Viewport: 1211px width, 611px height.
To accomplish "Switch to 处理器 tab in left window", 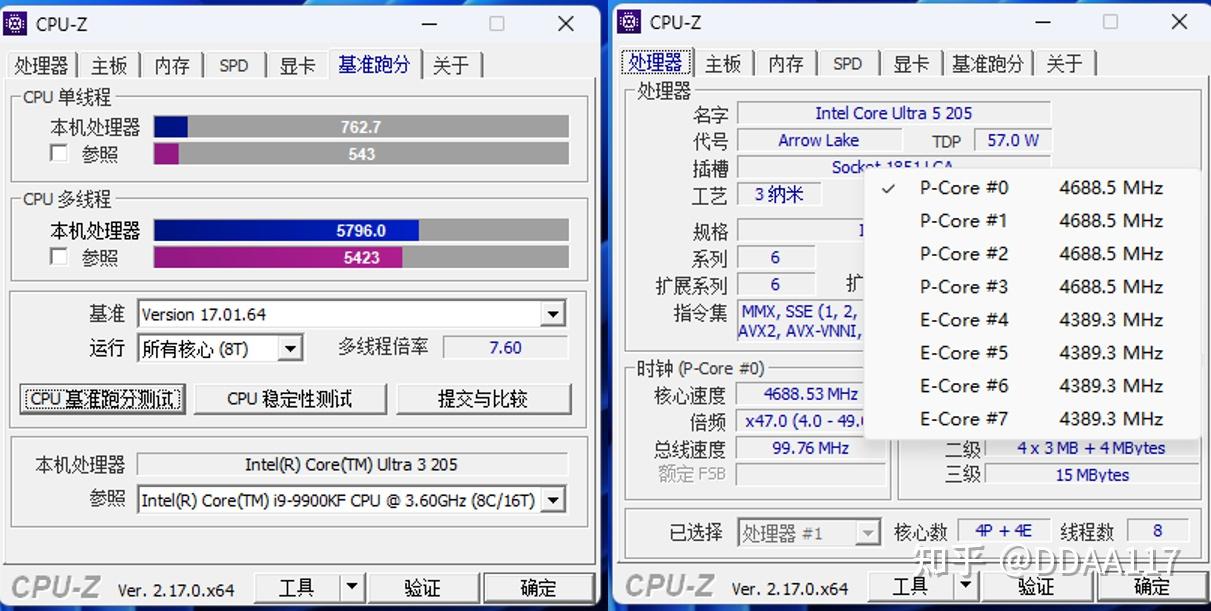I will [x=41, y=65].
